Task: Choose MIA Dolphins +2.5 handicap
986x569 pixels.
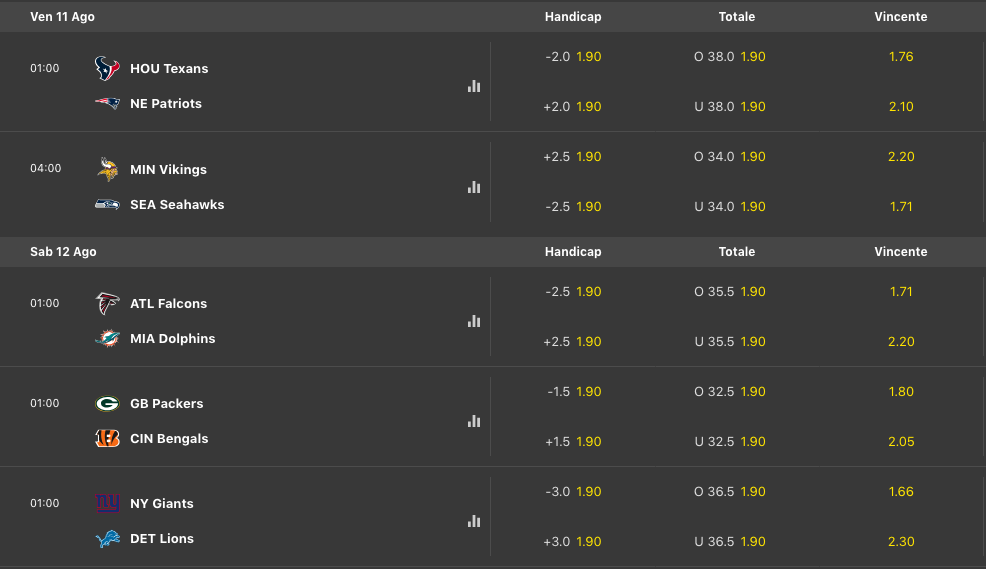Action: click(588, 342)
